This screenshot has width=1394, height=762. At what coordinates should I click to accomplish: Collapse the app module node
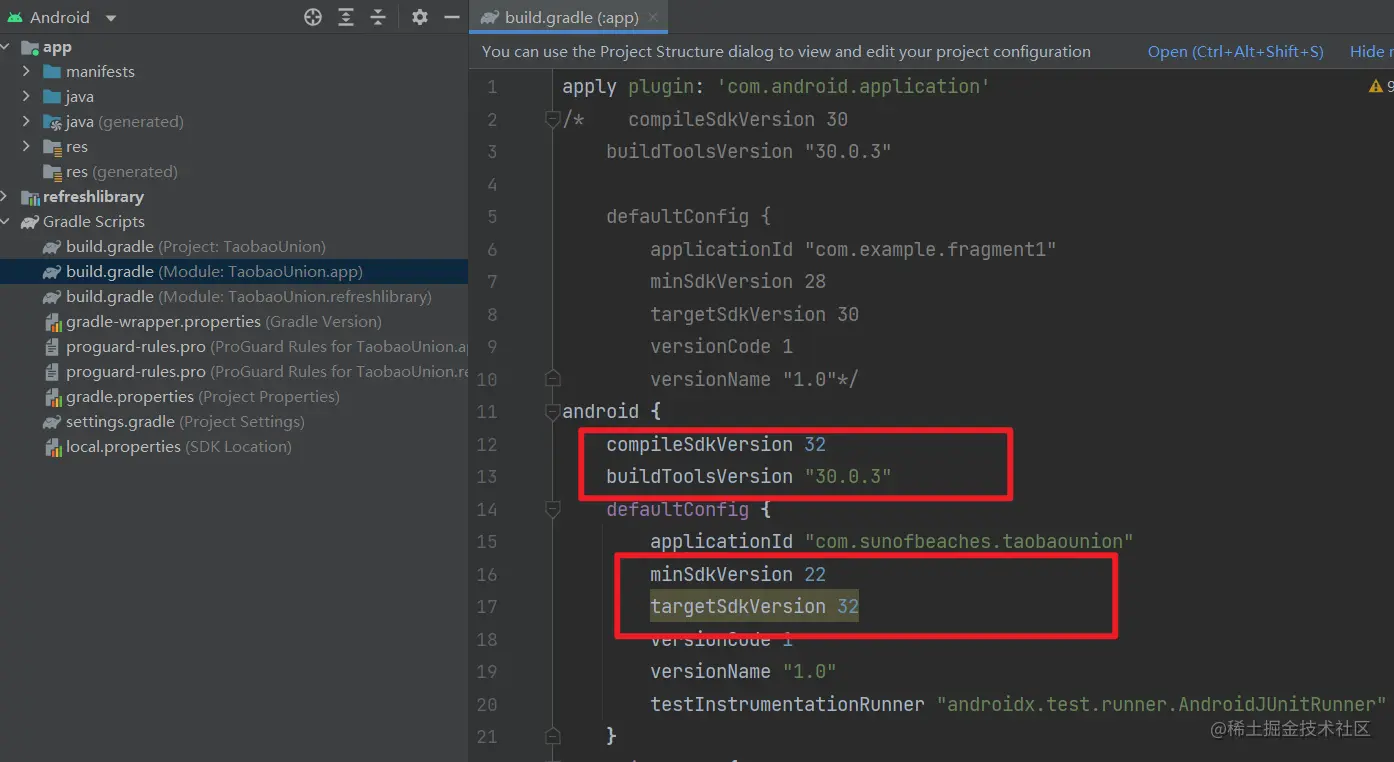(7, 47)
